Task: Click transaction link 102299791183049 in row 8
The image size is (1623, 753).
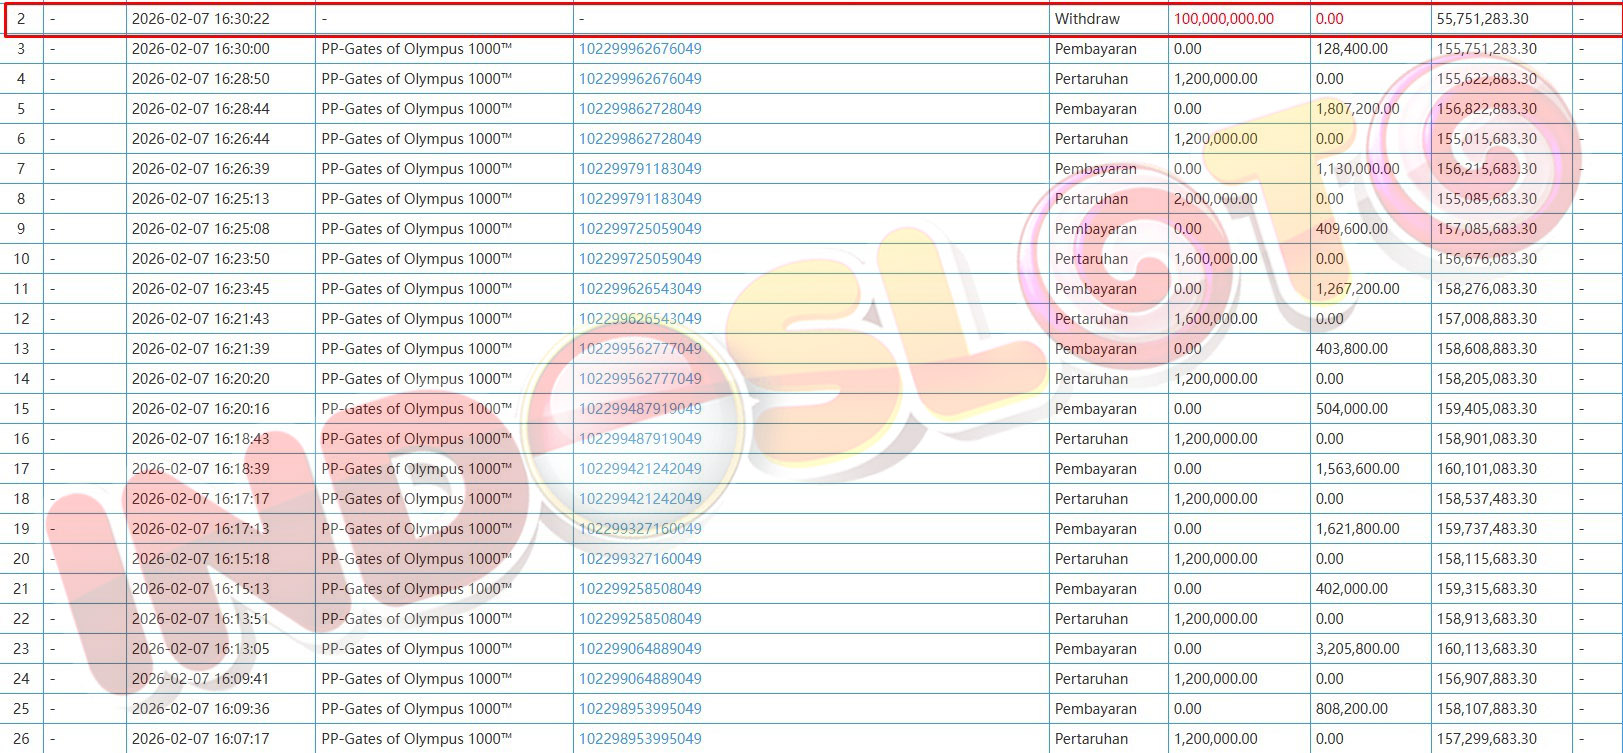Action: [640, 199]
